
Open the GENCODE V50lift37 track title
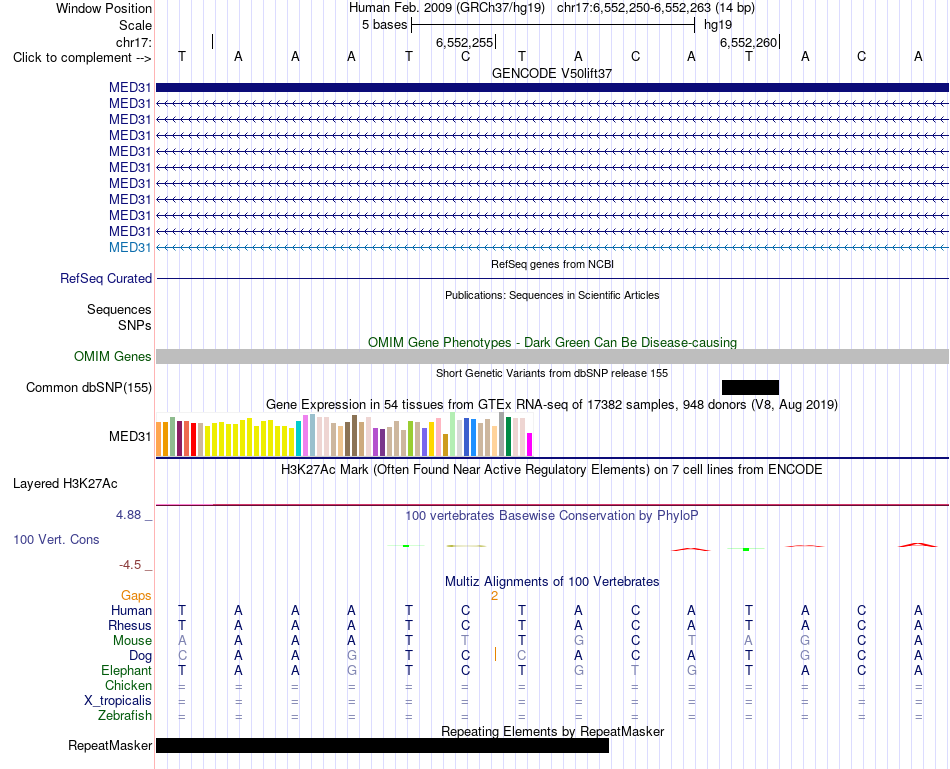pyautogui.click(x=552, y=73)
